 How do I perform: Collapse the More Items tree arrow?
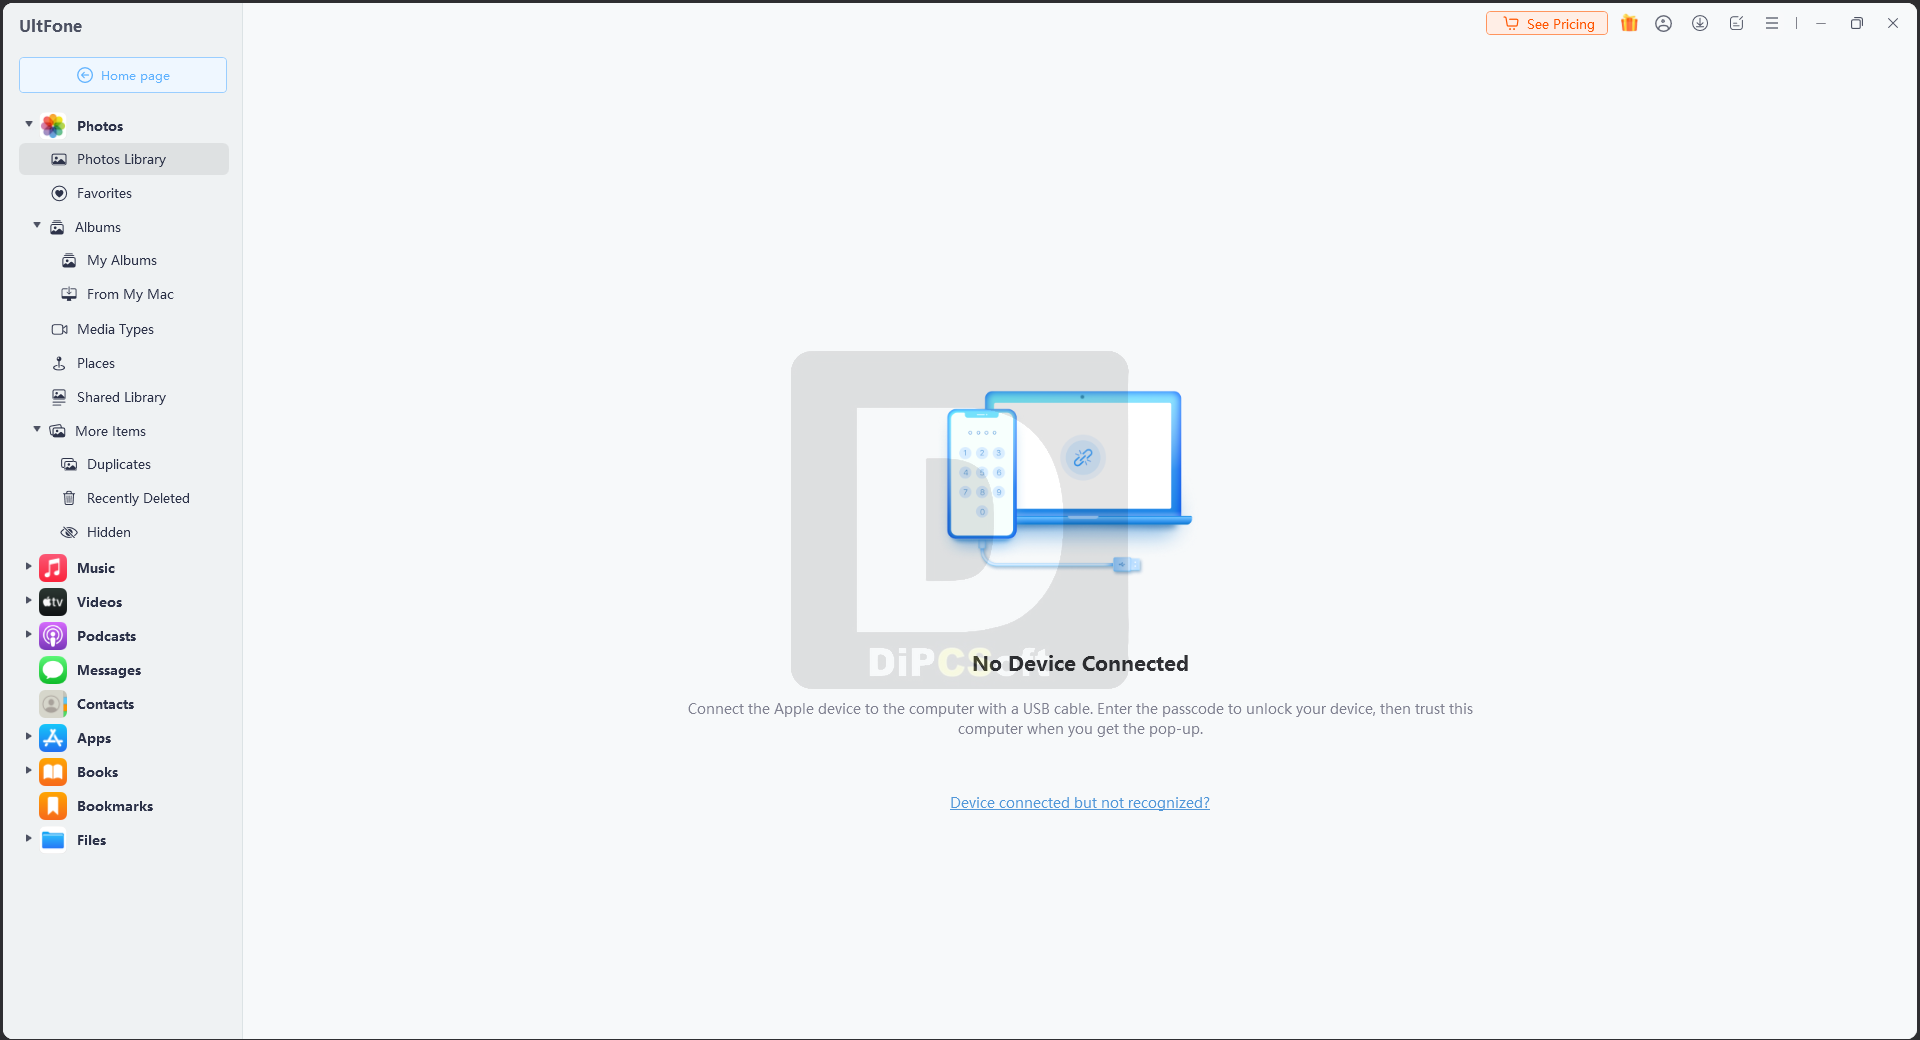(x=37, y=430)
